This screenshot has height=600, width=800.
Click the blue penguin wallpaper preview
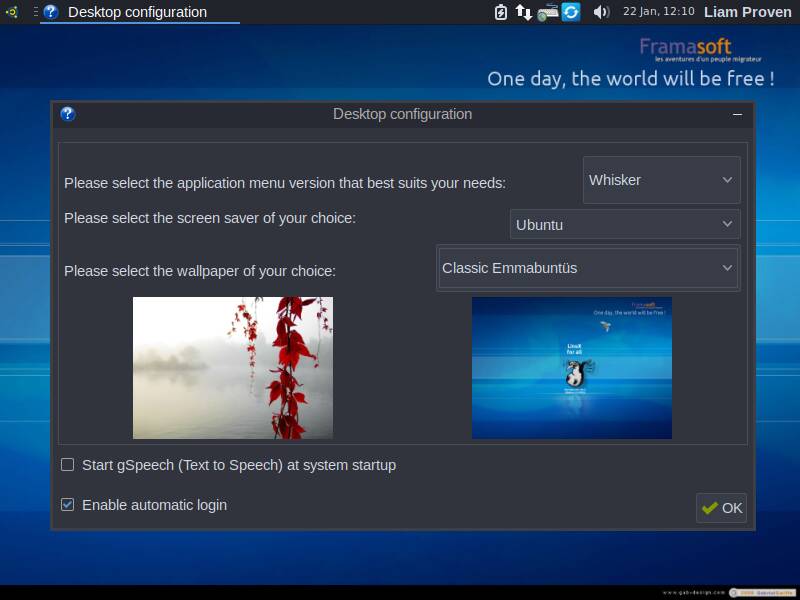(572, 368)
